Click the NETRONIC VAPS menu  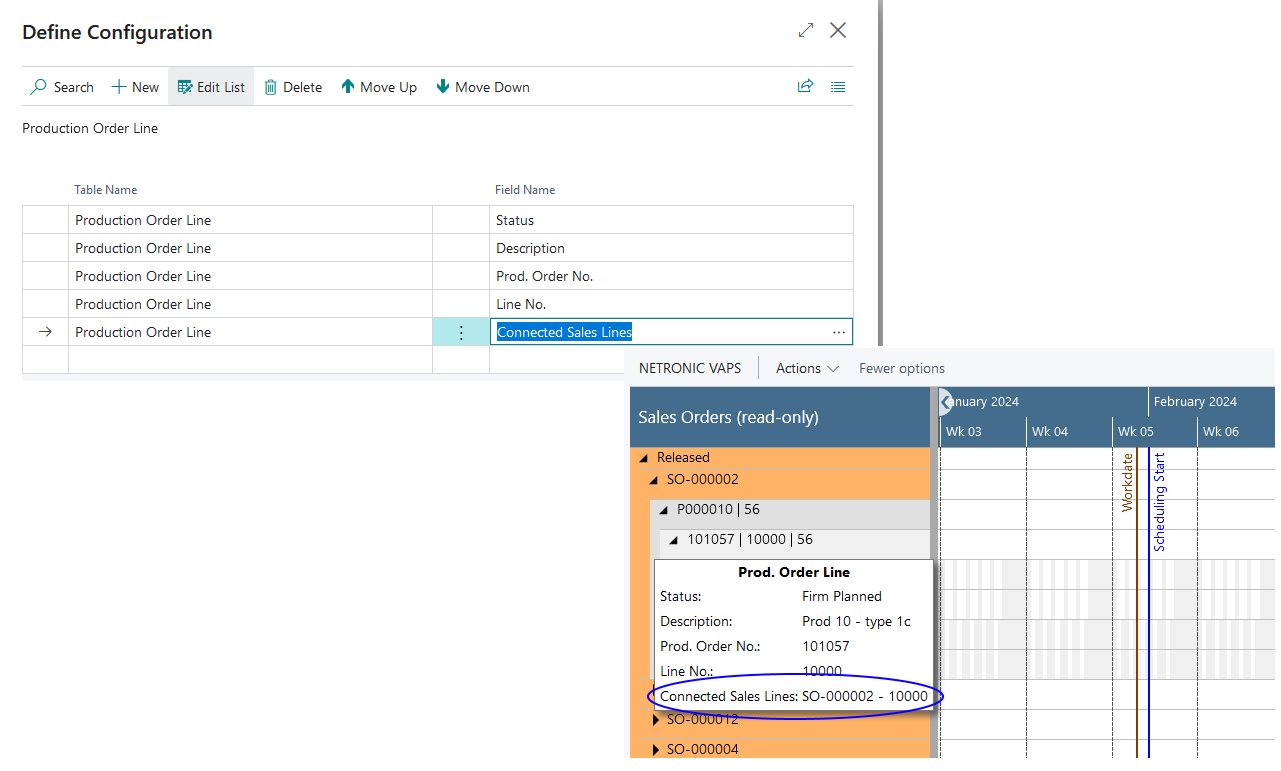point(689,368)
